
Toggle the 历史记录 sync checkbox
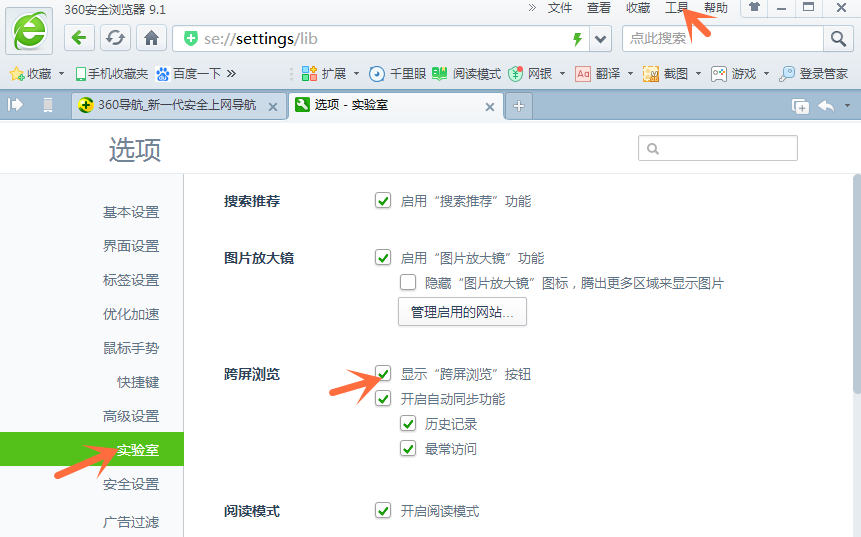pos(408,424)
